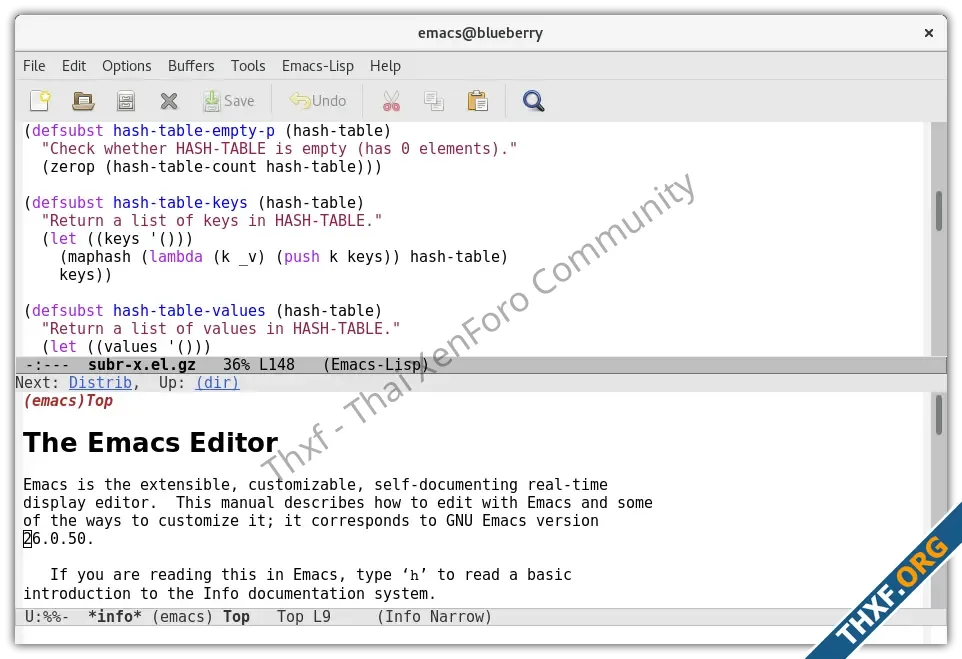This screenshot has width=962, height=659.
Task: Follow the Distrib hyperlink in the Info buffer
Action: [100, 382]
